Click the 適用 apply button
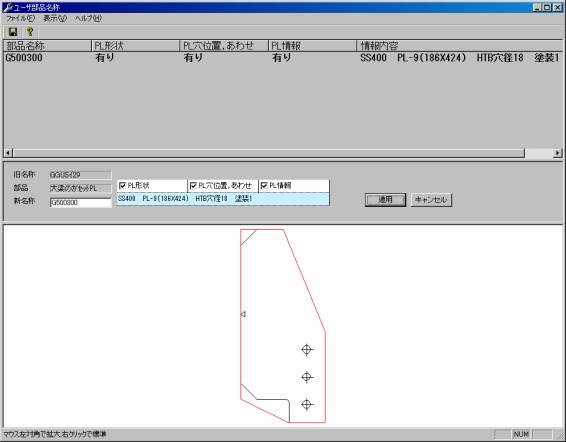The image size is (566, 442). pyautogui.click(x=385, y=200)
